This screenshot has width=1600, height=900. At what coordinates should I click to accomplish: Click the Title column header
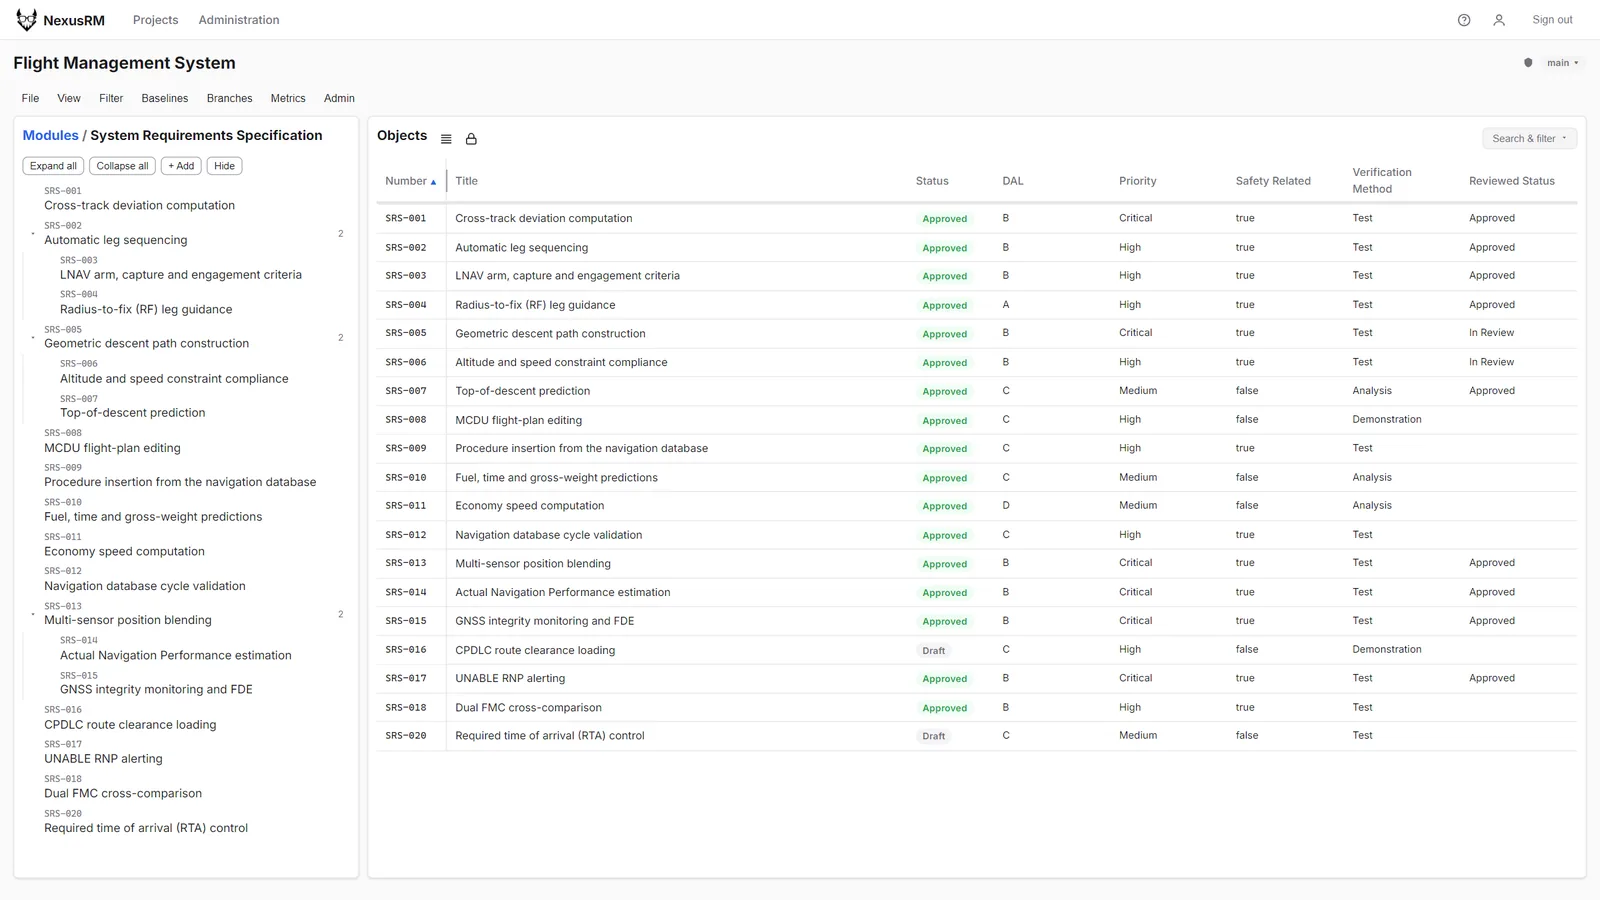(x=466, y=182)
